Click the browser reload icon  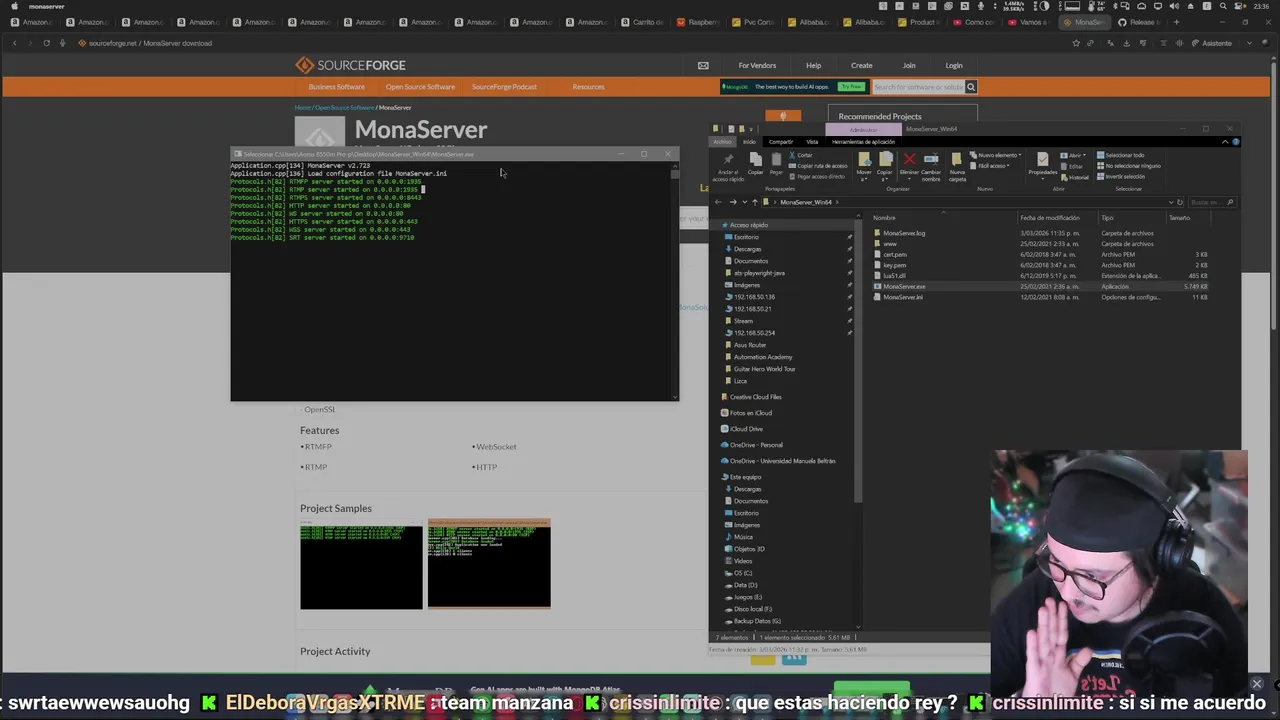(x=46, y=43)
